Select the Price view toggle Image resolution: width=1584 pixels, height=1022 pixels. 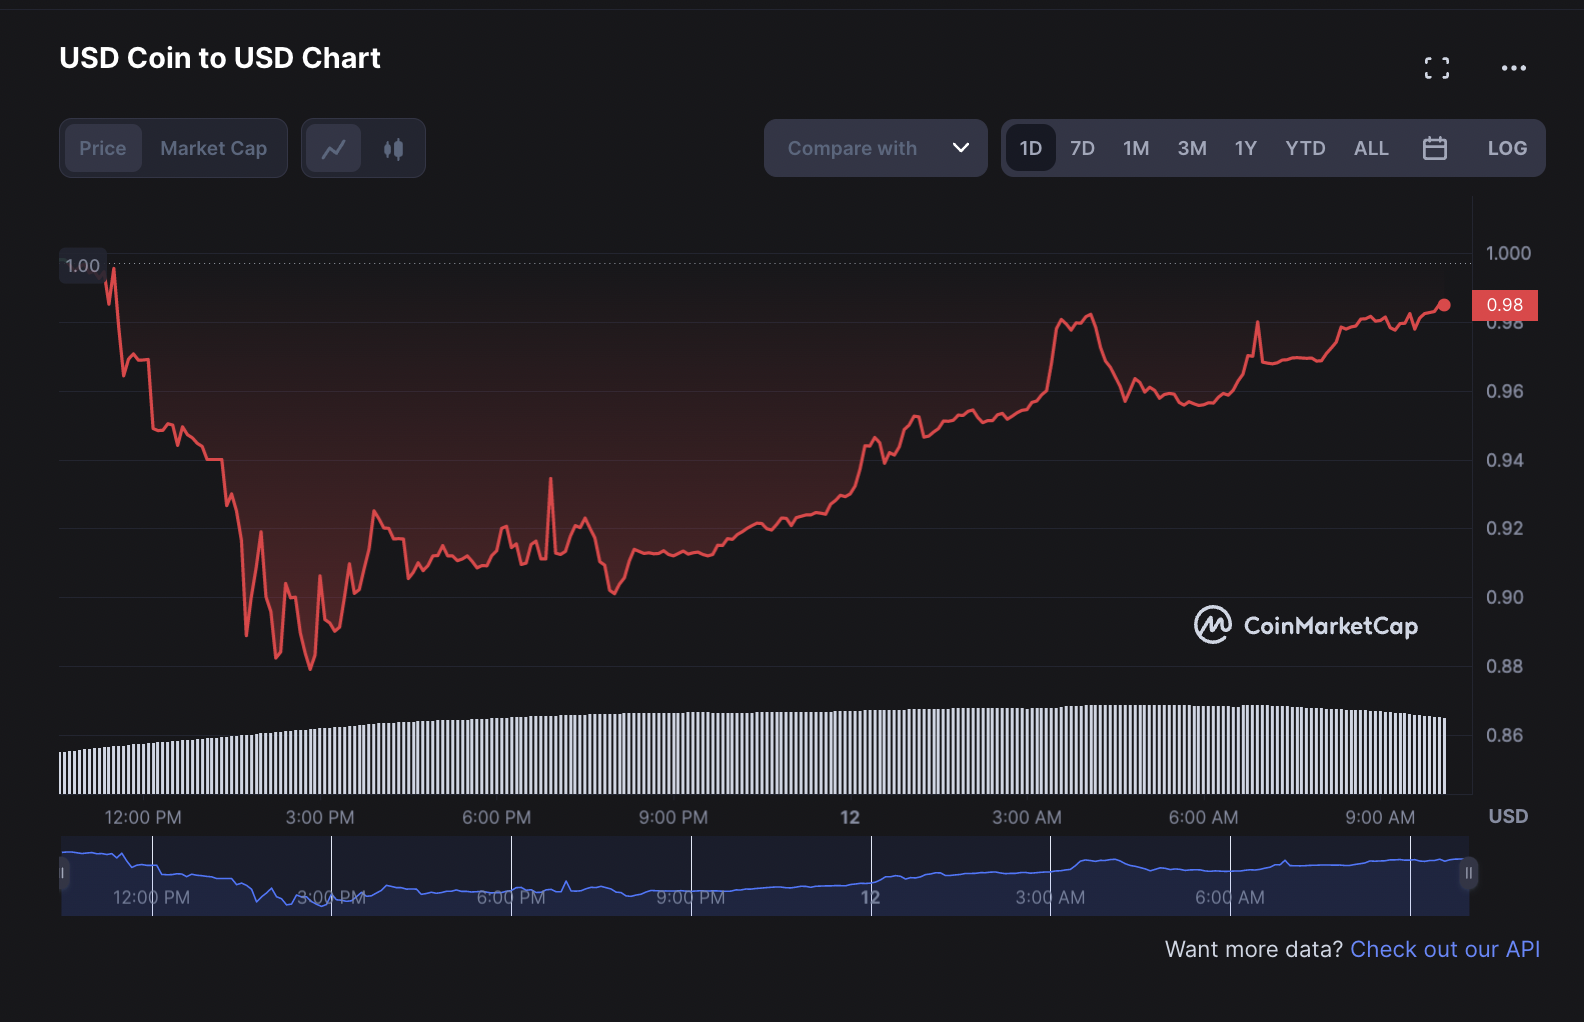[103, 148]
